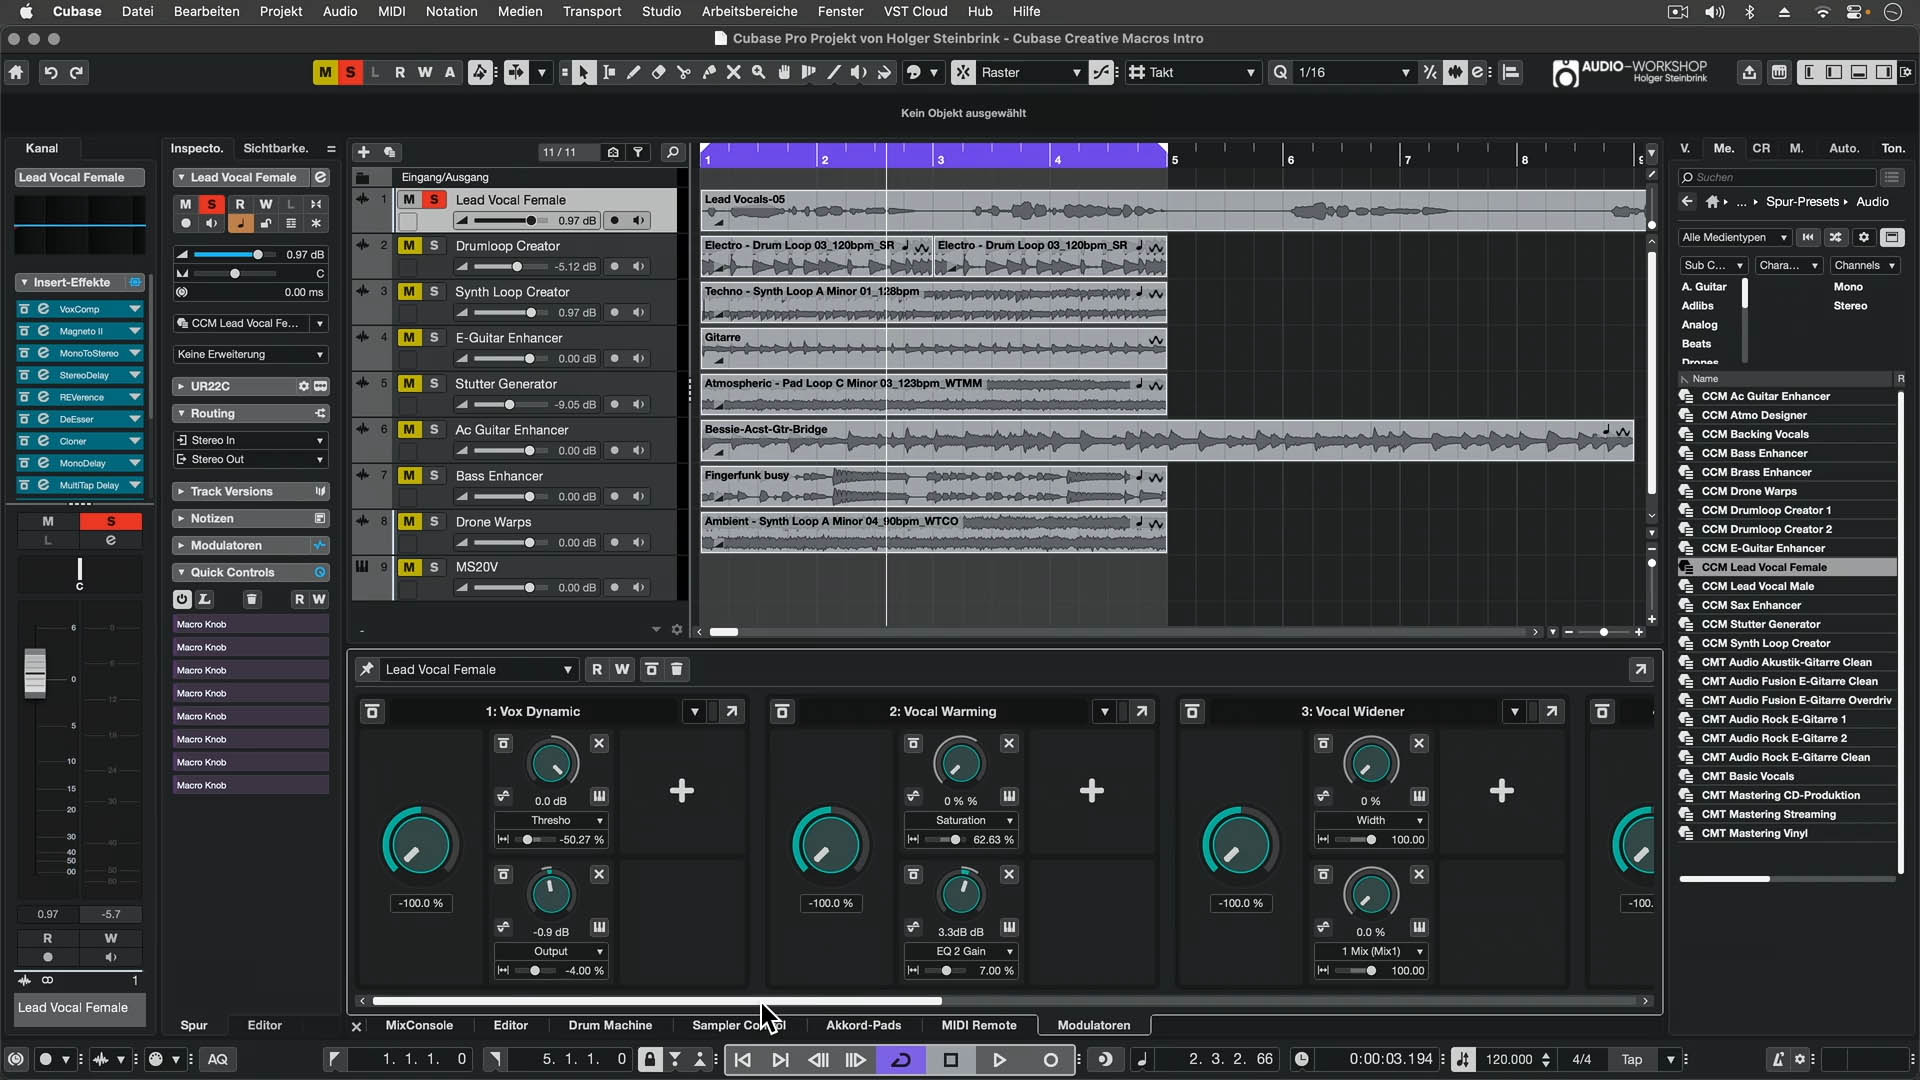Click the Redo arrow in toolbar
The width and height of the screenshot is (1920, 1080).
(x=76, y=72)
